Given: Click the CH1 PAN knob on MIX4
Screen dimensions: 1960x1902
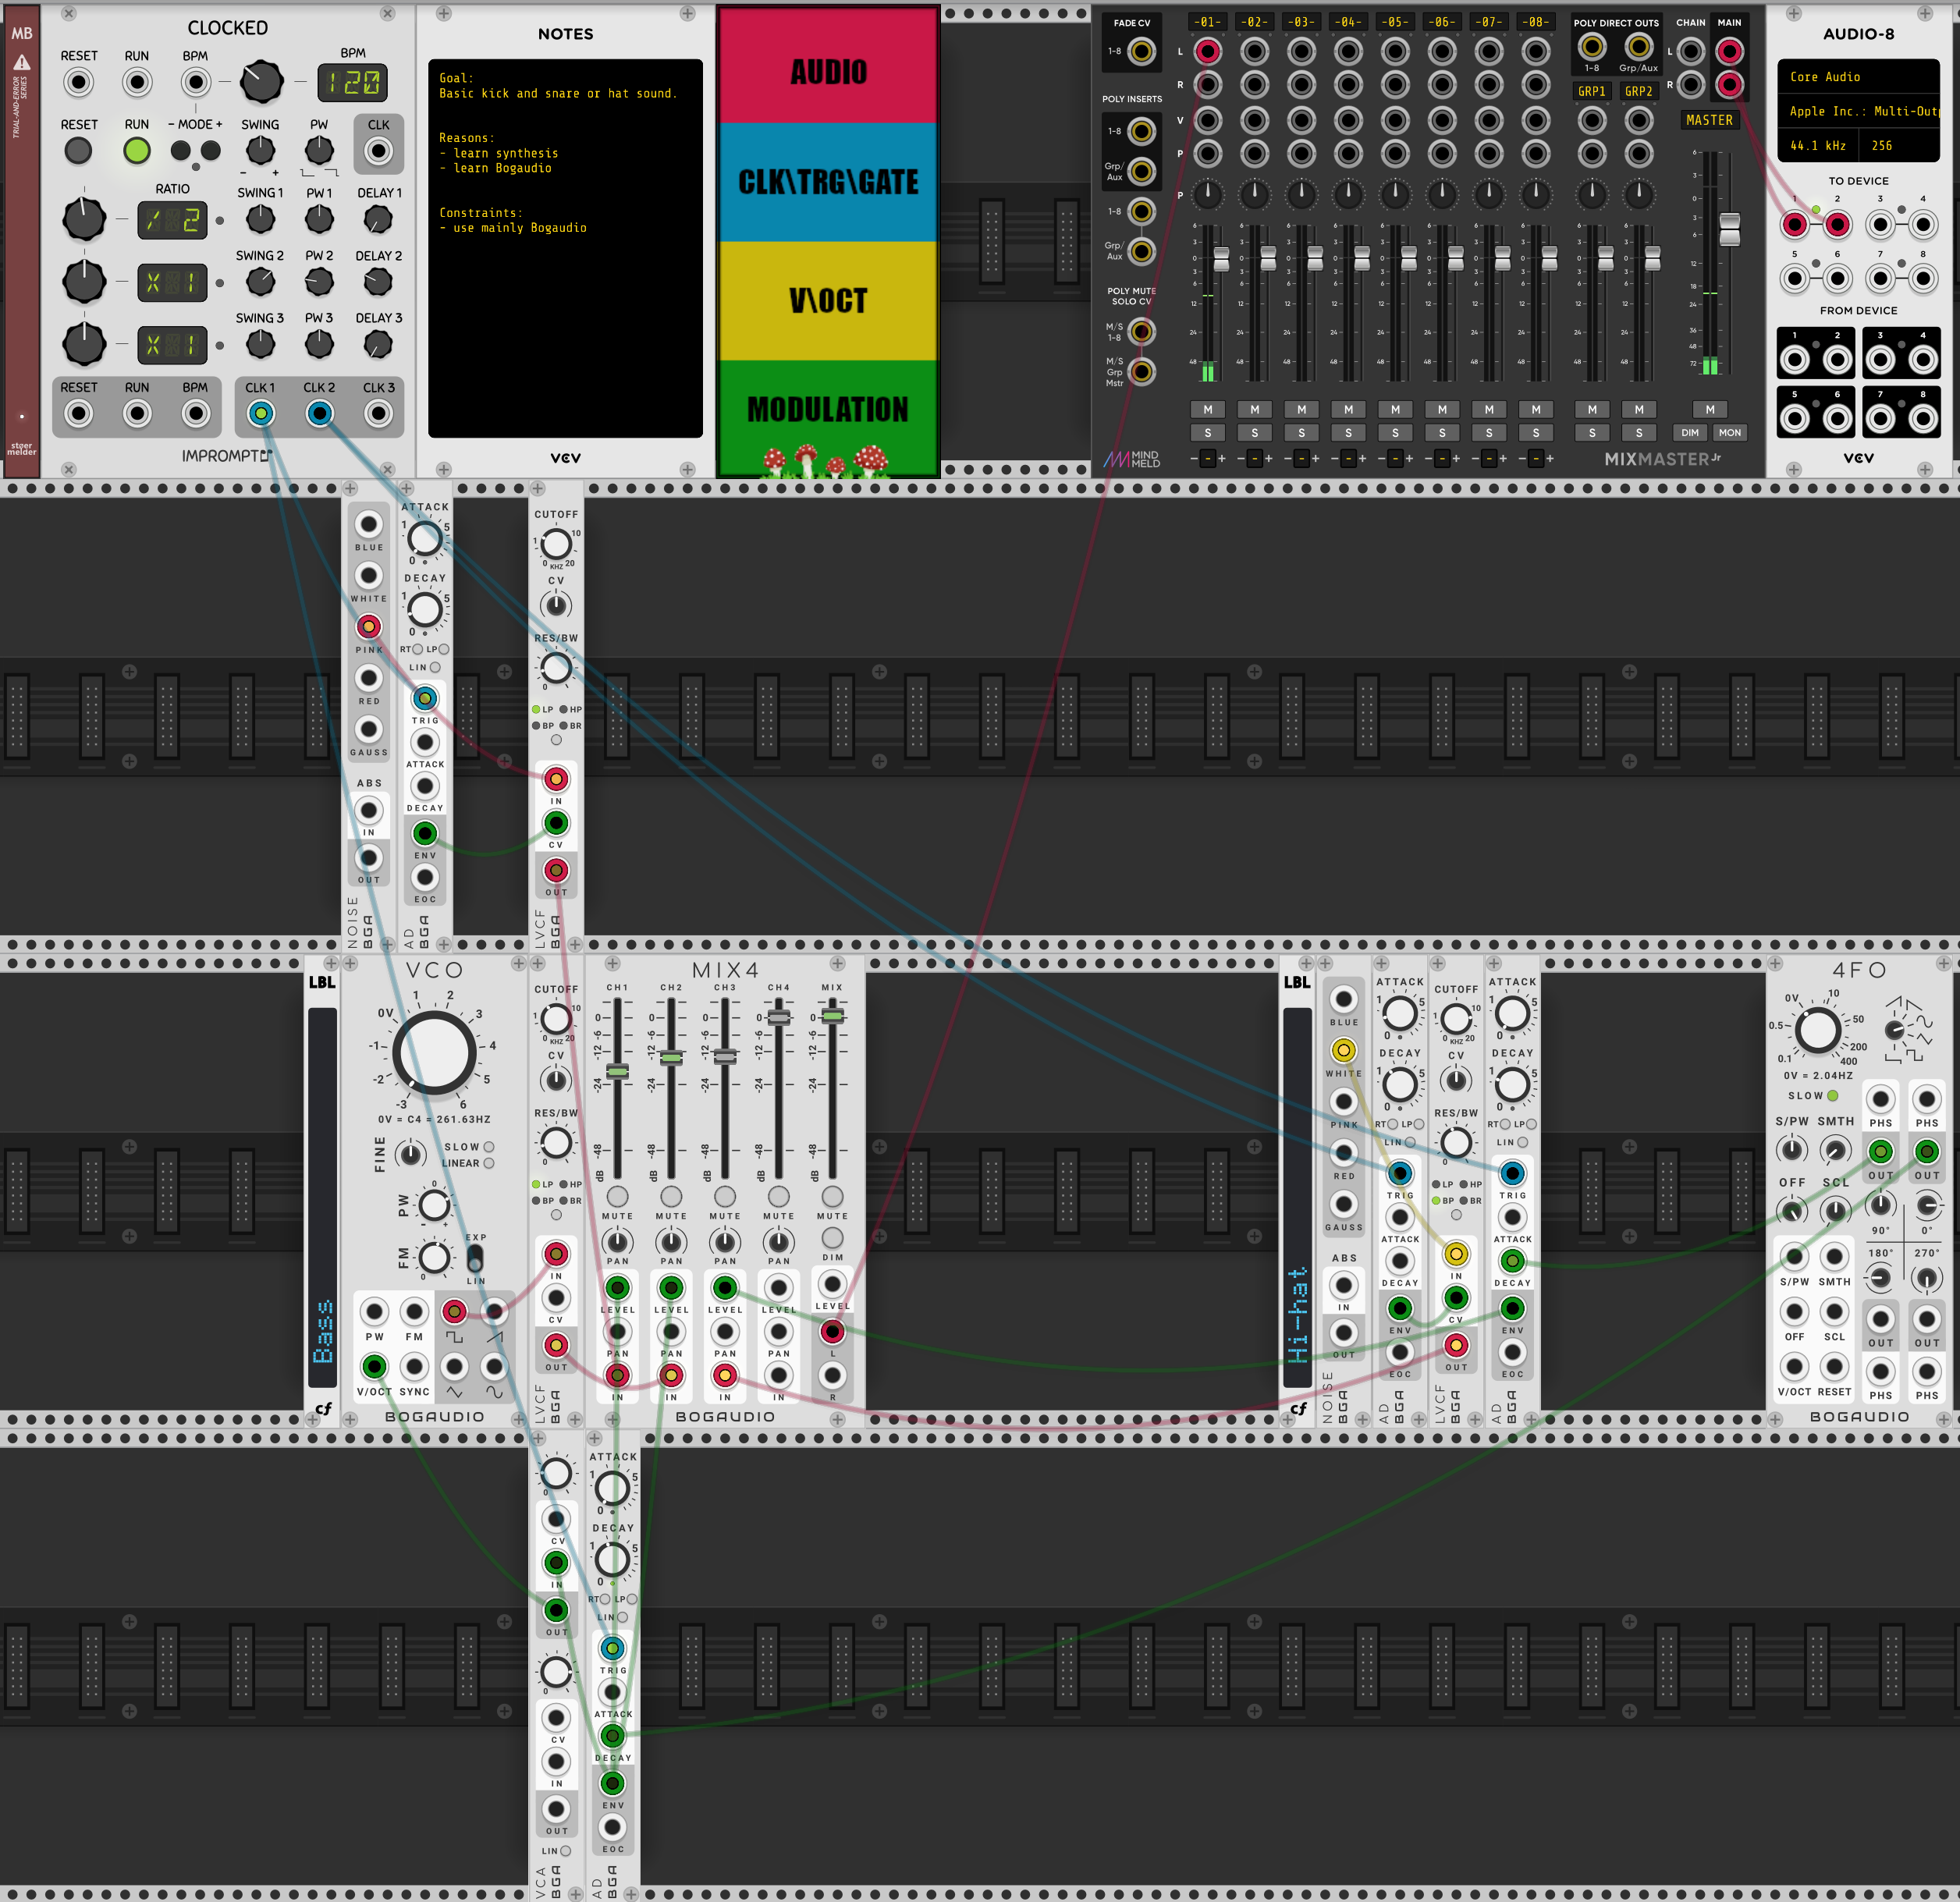Looking at the screenshot, I should (x=618, y=1242).
